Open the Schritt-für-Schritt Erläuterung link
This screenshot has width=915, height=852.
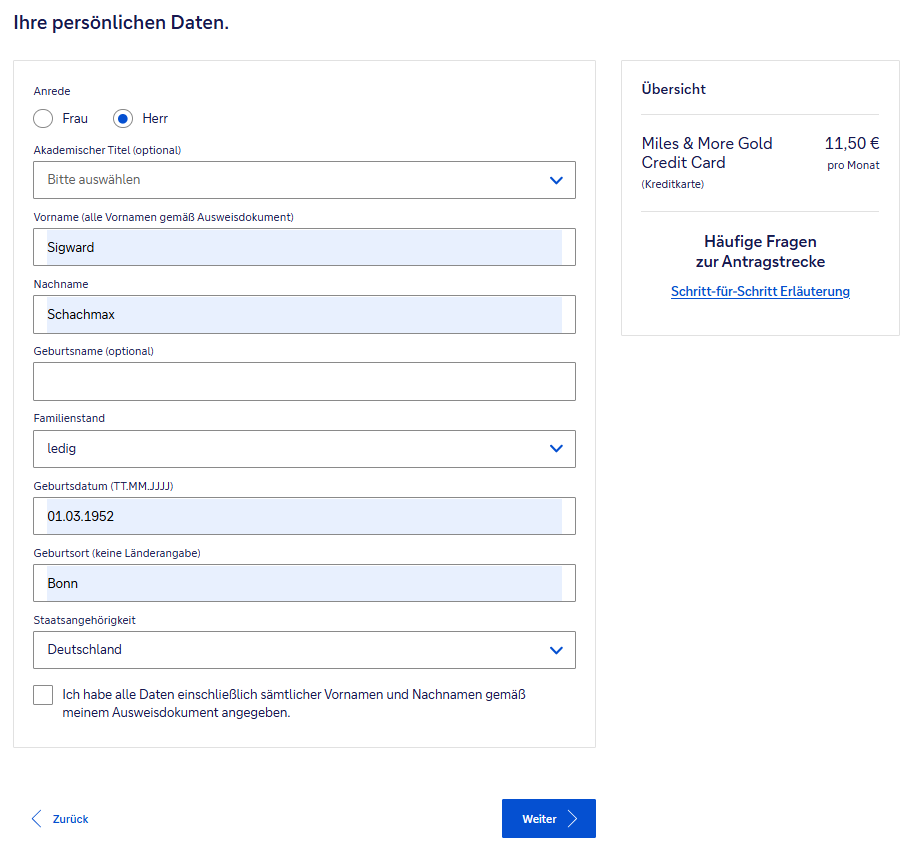pyautogui.click(x=760, y=292)
